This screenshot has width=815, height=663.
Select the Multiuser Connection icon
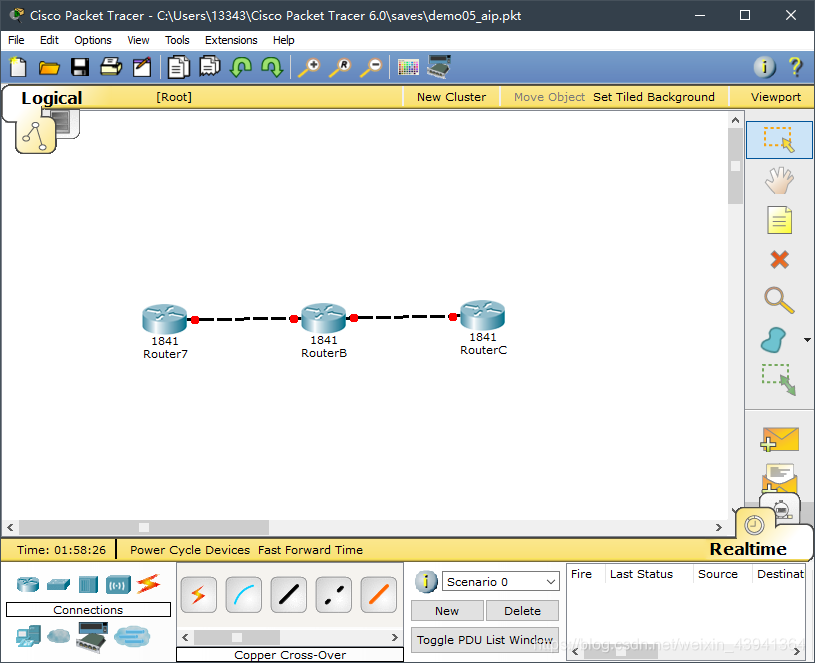(x=132, y=636)
